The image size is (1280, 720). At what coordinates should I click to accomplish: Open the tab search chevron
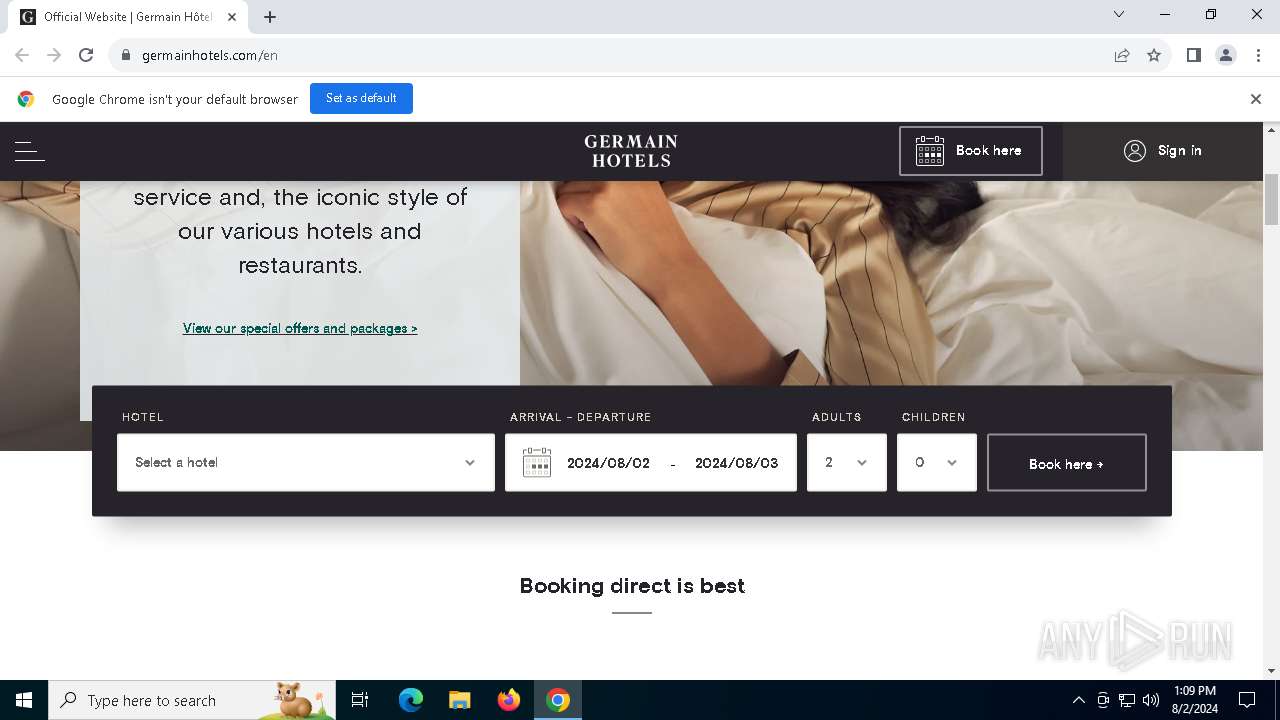[x=1119, y=15]
